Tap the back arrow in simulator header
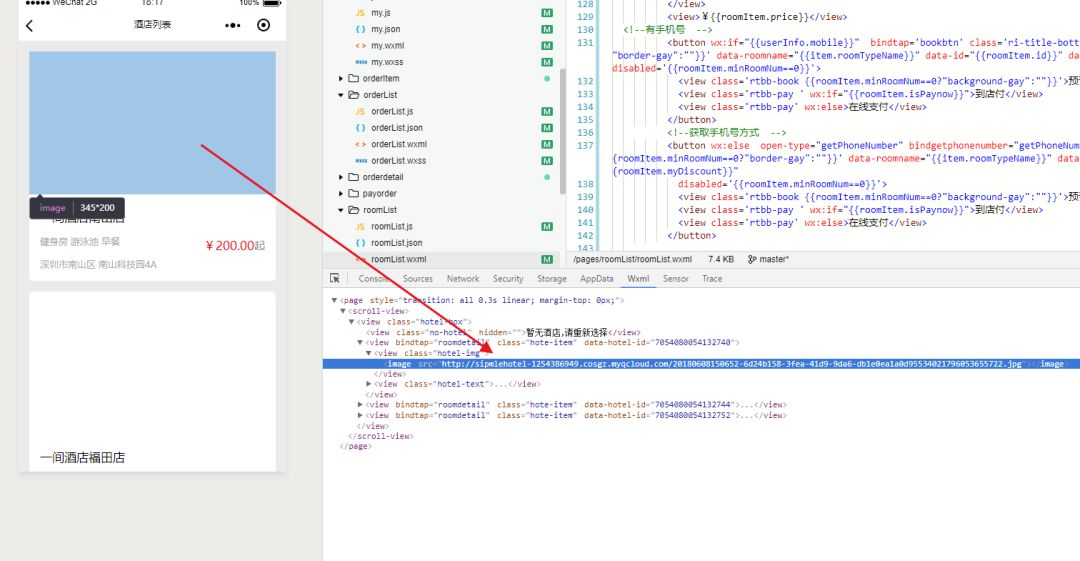1080x561 pixels. click(29, 26)
